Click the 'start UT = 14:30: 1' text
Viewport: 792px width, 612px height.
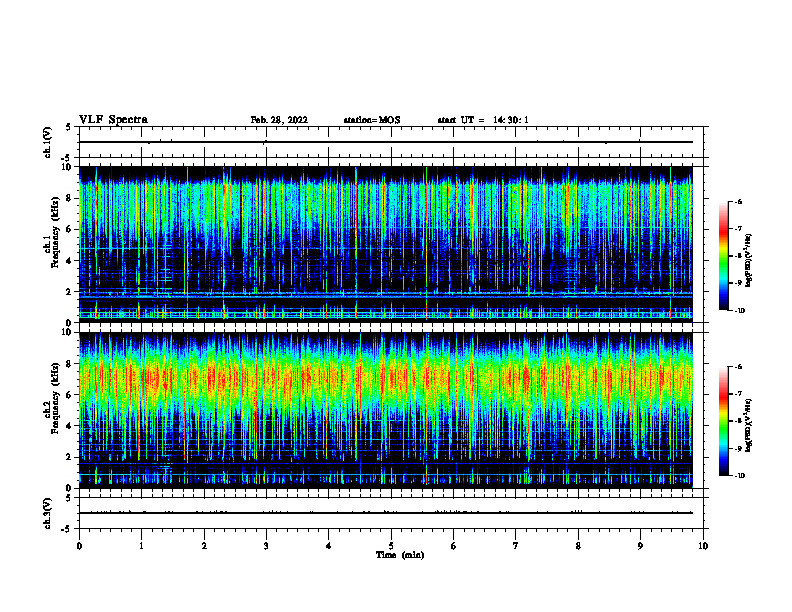click(x=483, y=120)
